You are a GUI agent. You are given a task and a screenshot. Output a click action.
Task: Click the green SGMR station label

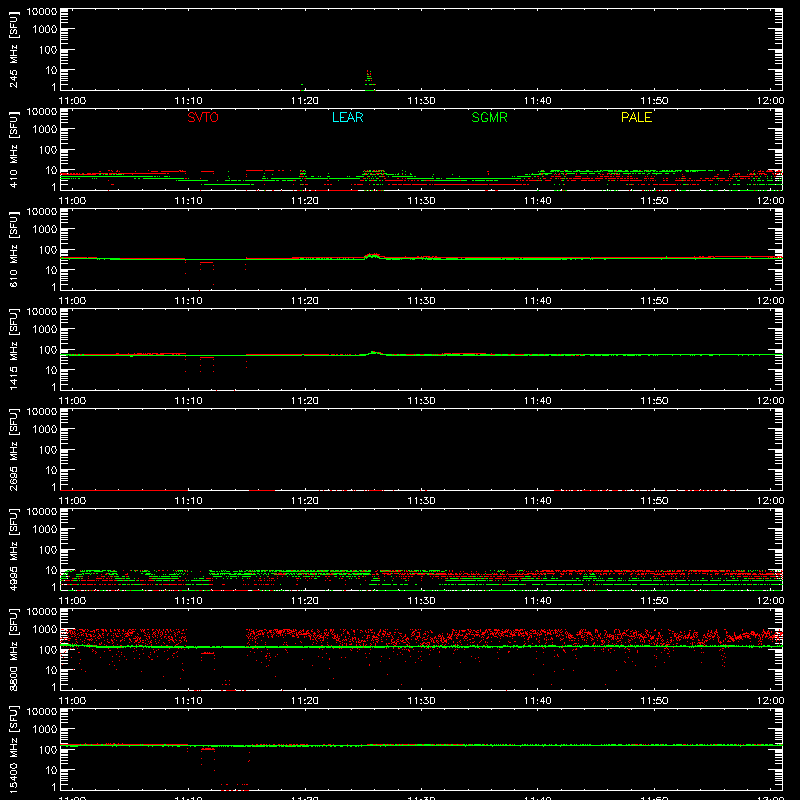(x=489, y=117)
